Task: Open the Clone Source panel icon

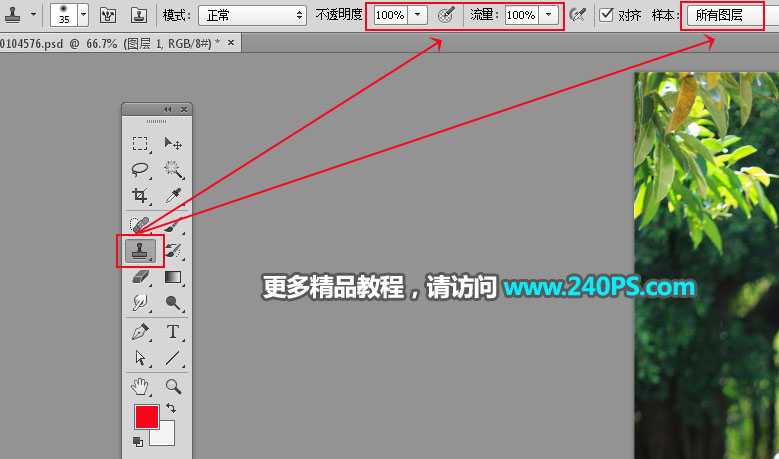Action: [x=139, y=15]
